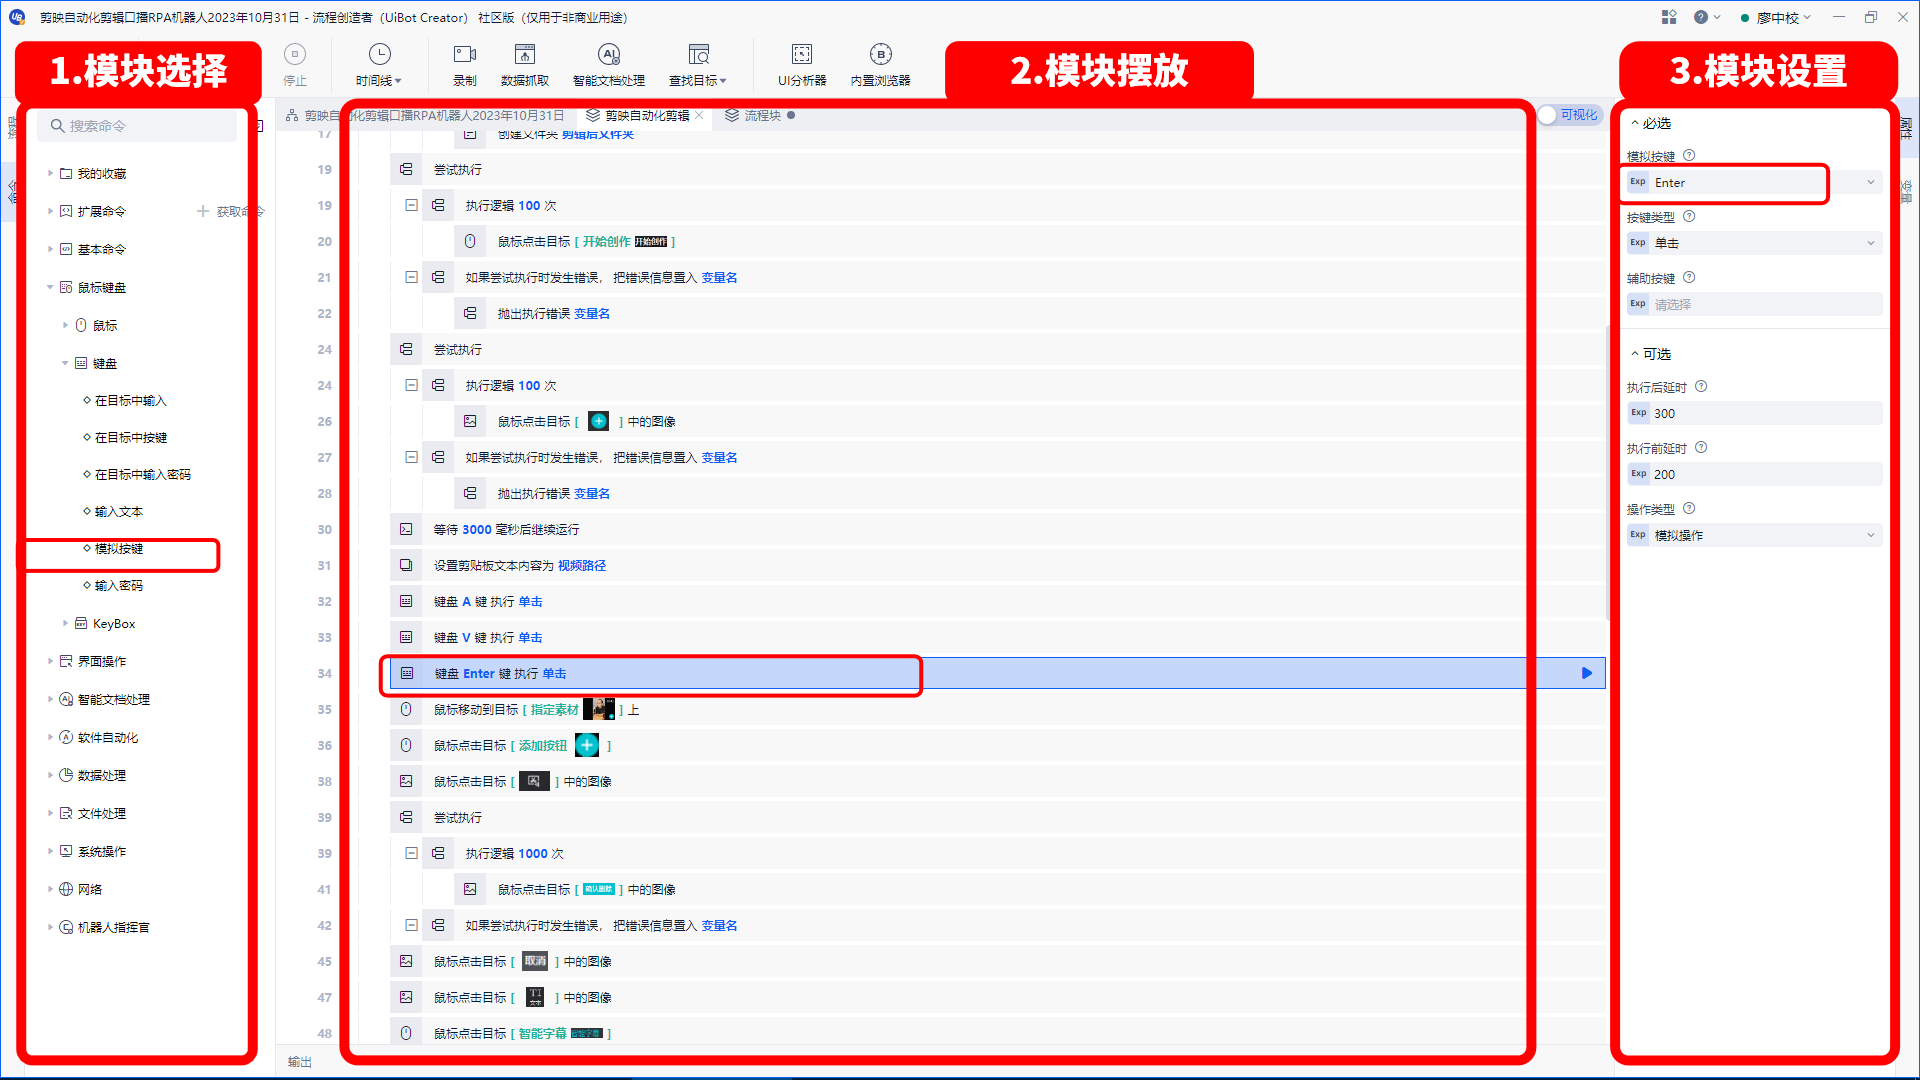1920x1080 pixels.
Task: Click help icon next to 模拟按键 label
Action: pyautogui.click(x=1689, y=155)
